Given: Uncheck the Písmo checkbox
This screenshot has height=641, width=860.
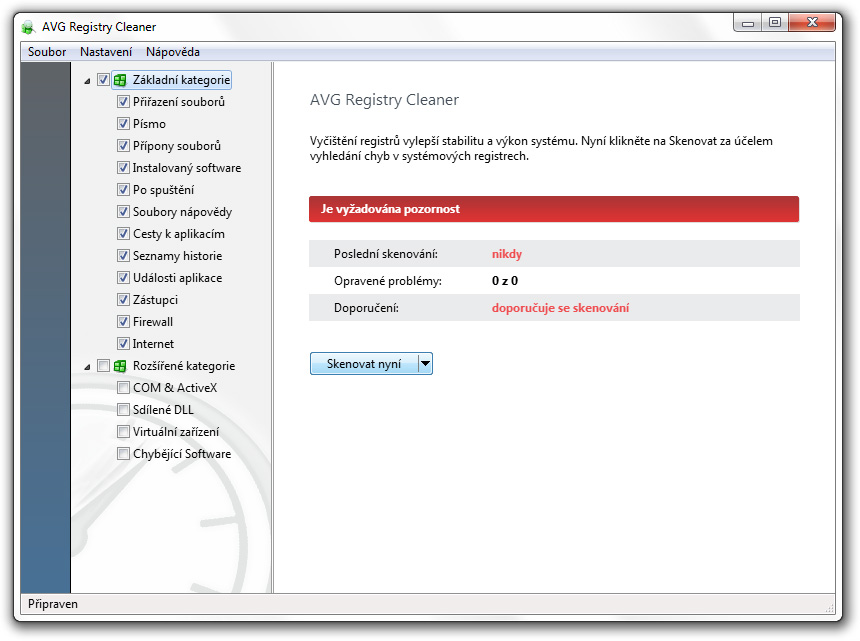Looking at the screenshot, I should coord(123,124).
